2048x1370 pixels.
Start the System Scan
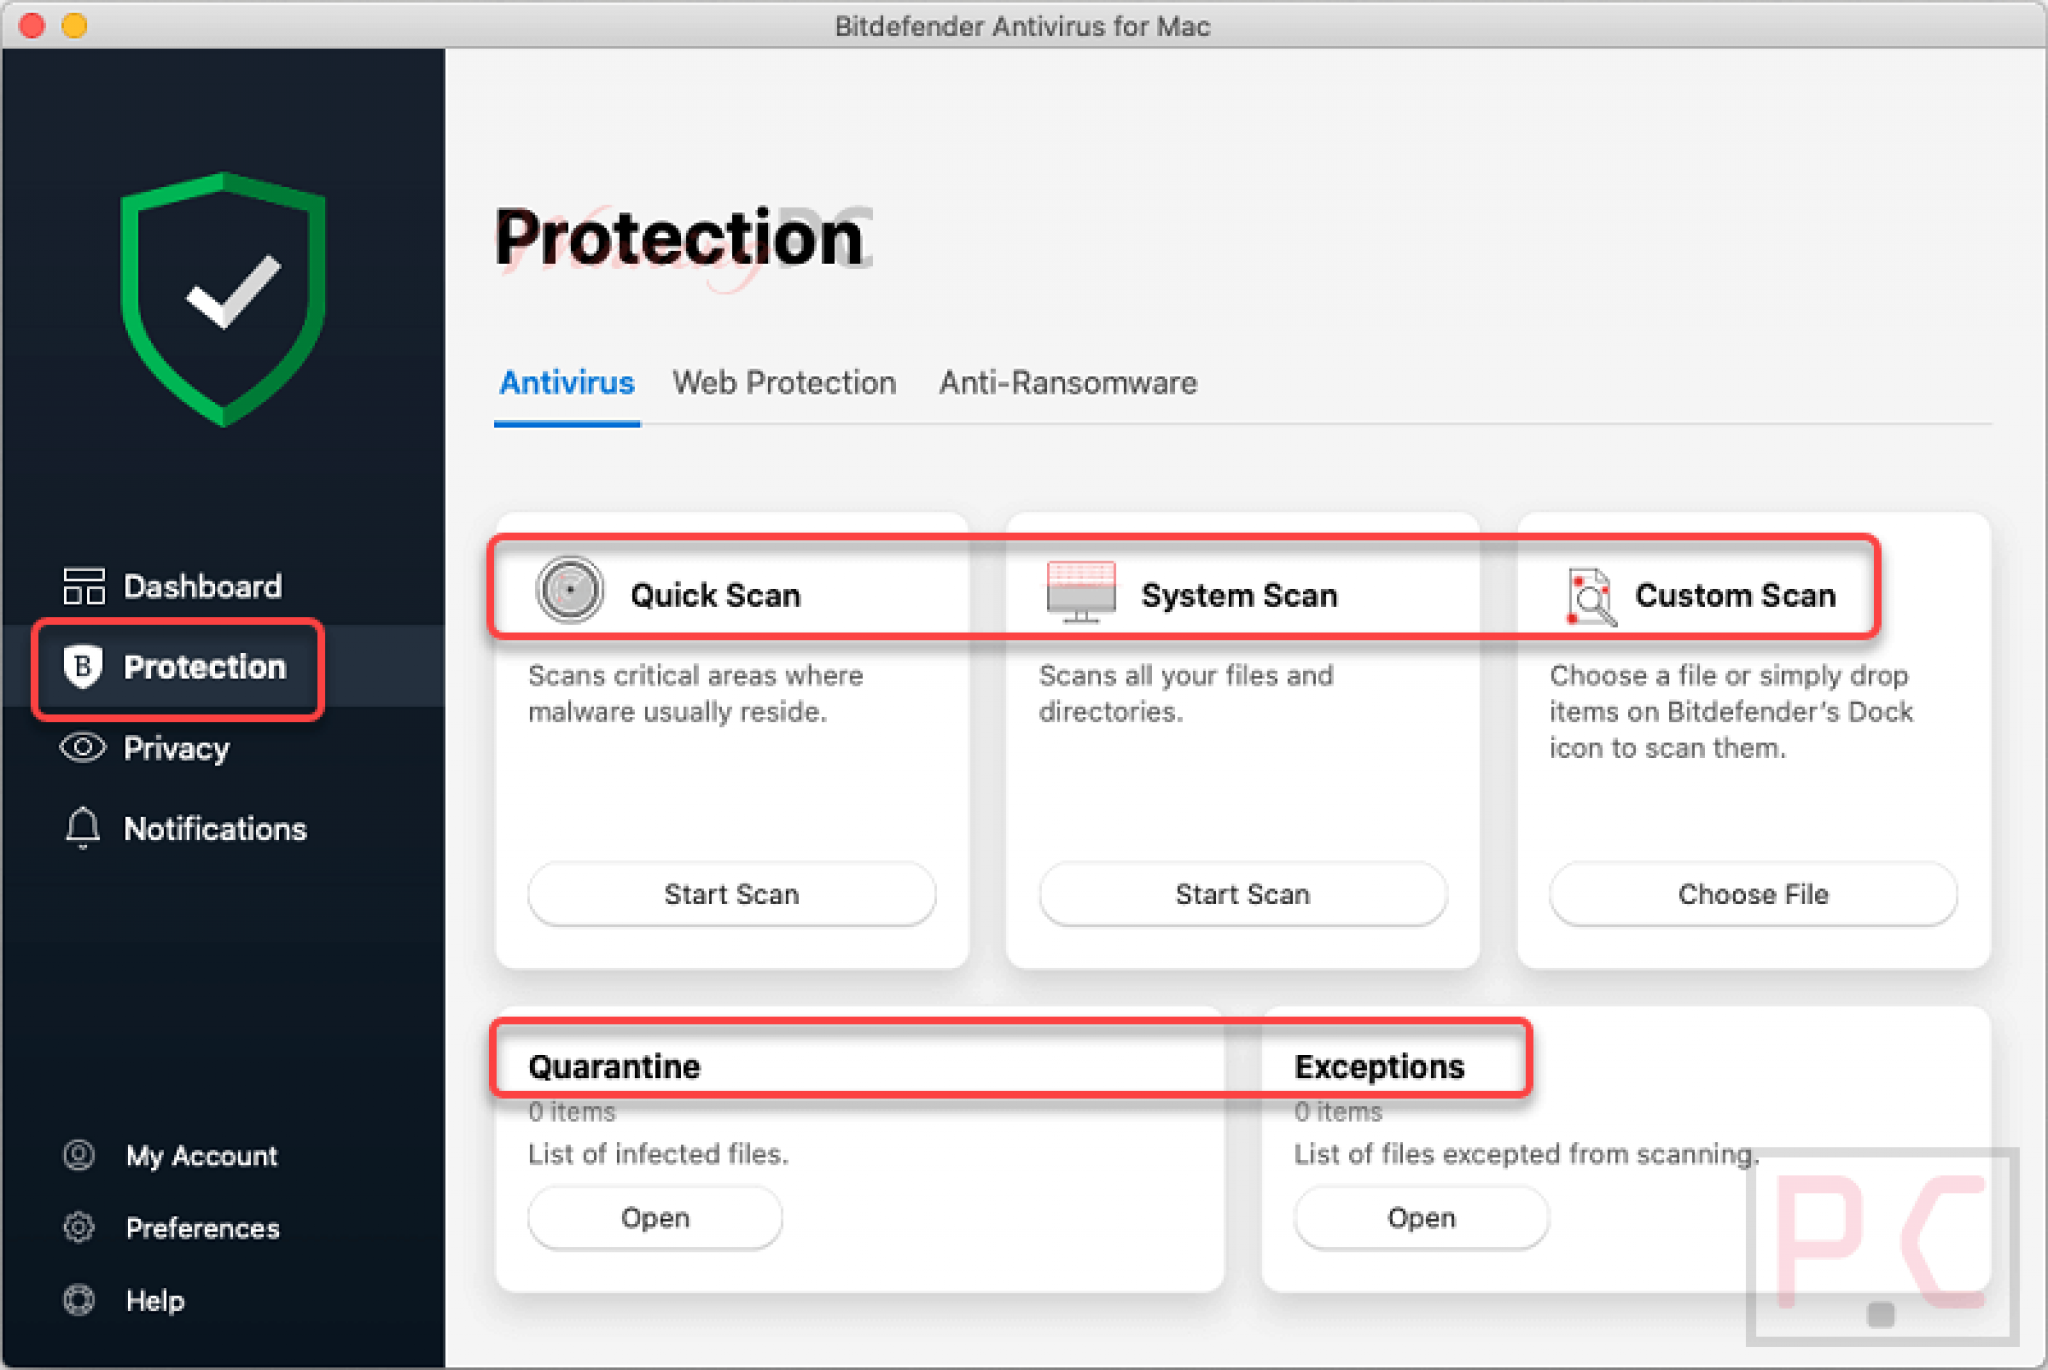(1243, 894)
